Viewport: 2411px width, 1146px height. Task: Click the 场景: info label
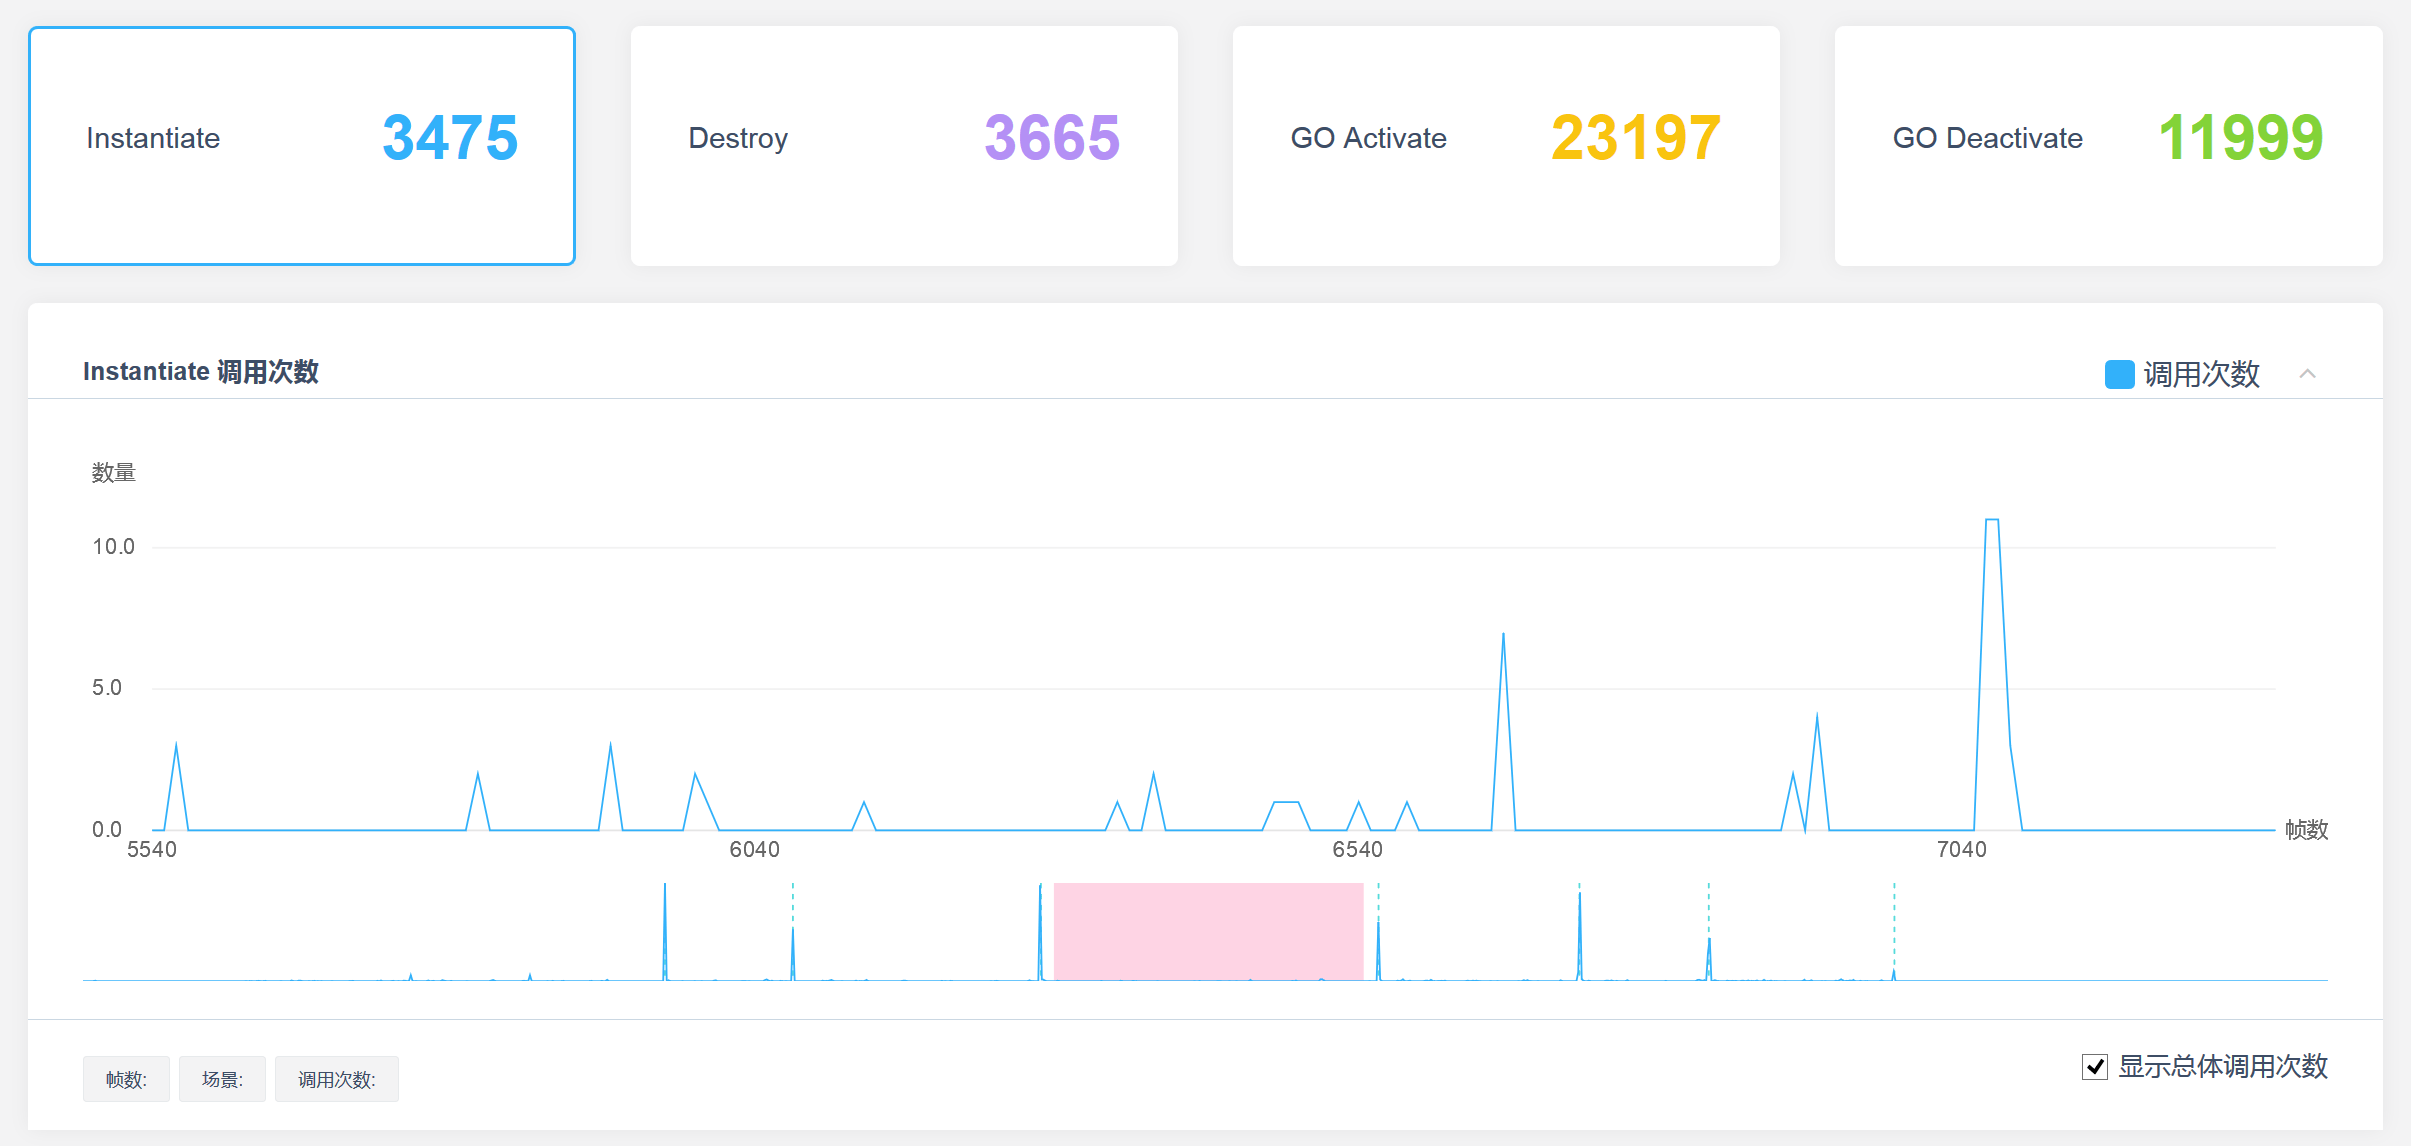point(222,1079)
